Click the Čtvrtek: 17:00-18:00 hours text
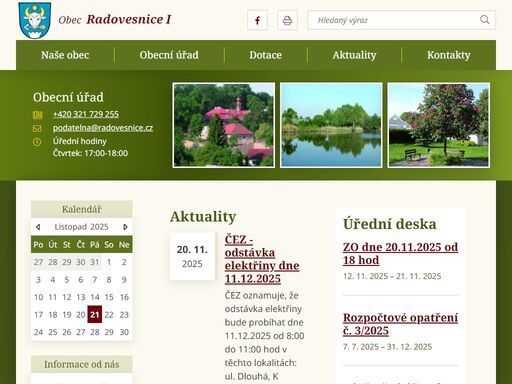 point(90,153)
